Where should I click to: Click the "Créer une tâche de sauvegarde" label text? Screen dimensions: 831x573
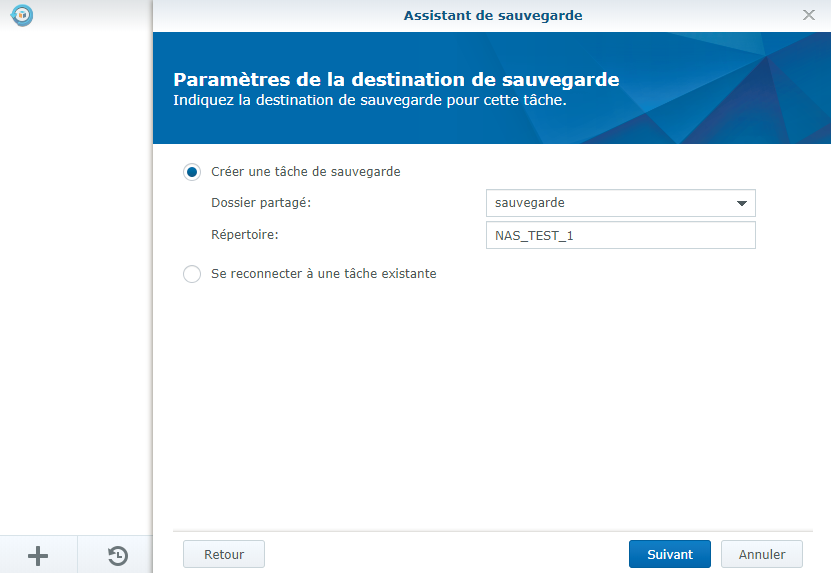click(305, 172)
